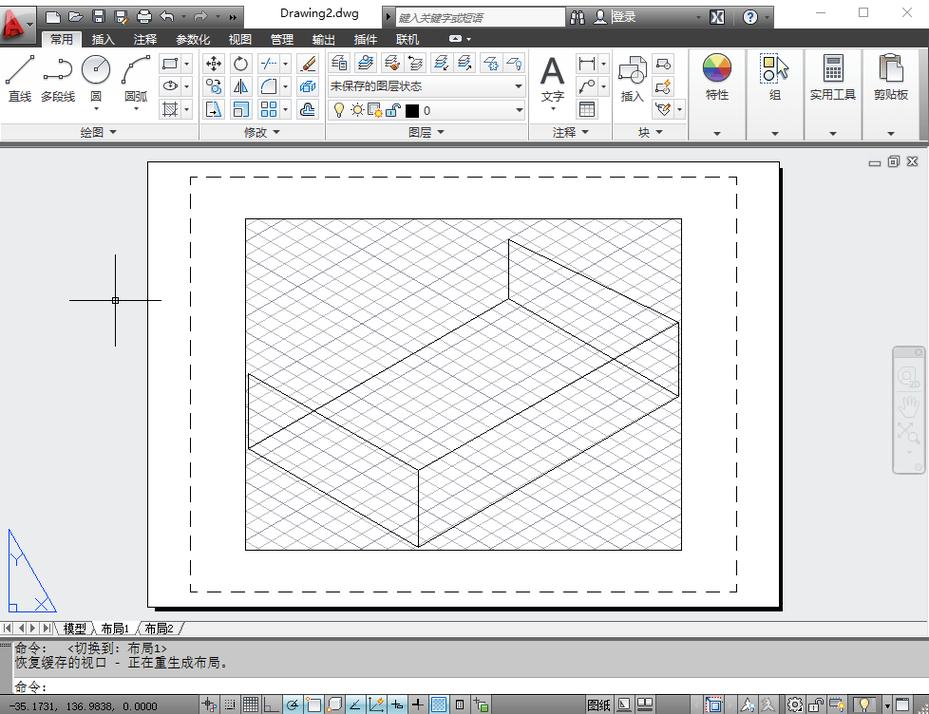Click the Offset tool icon
The image size is (929, 714).
pos(307,109)
